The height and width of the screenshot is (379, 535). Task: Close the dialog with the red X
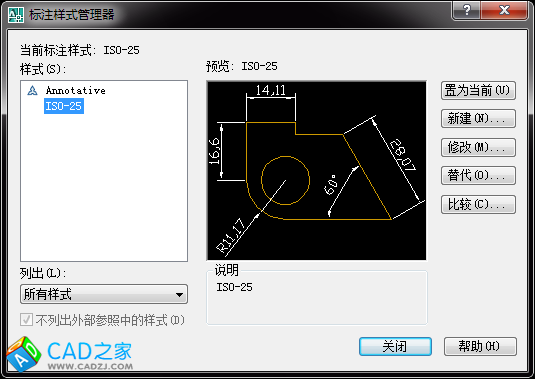(x=504, y=10)
